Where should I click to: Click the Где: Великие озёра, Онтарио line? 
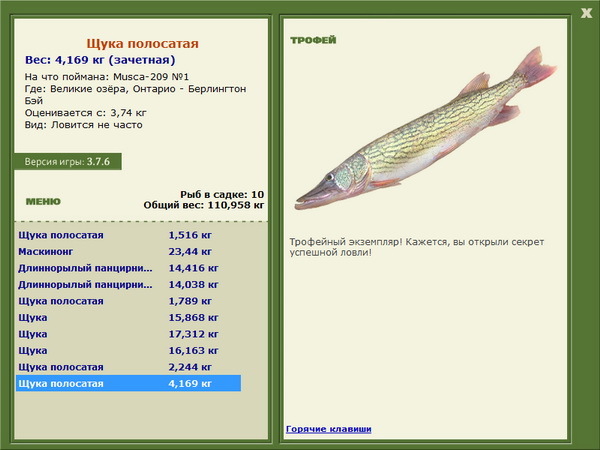coord(135,95)
